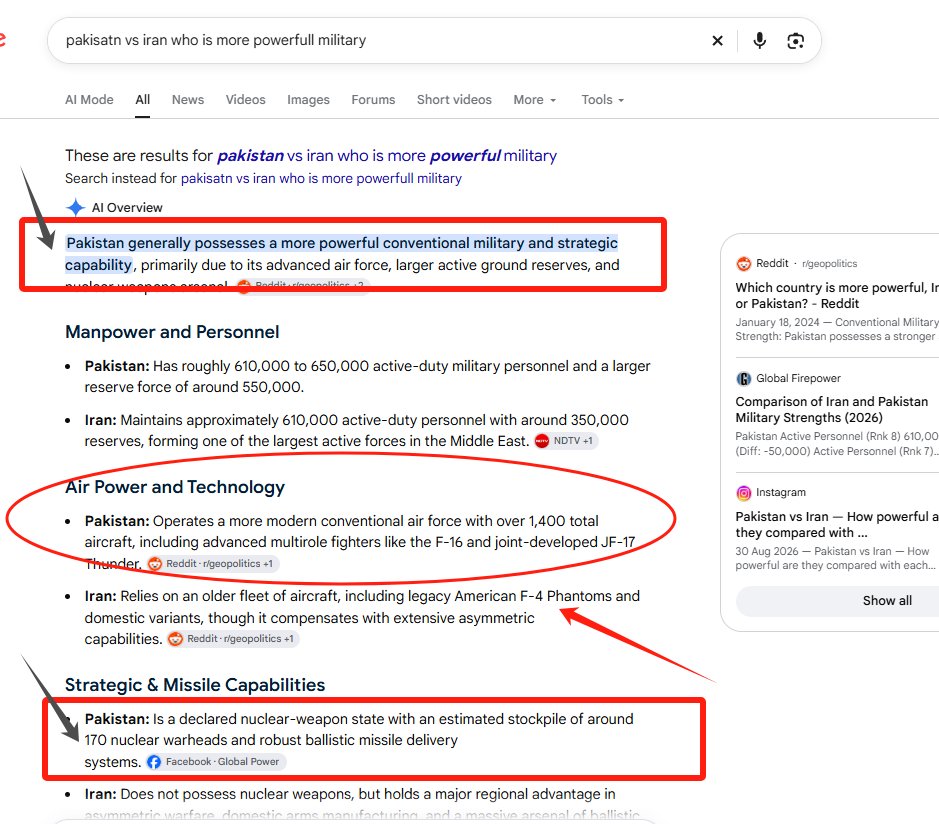Click the 'Manpower and Personnel' heading
This screenshot has height=824, width=939.
[172, 332]
